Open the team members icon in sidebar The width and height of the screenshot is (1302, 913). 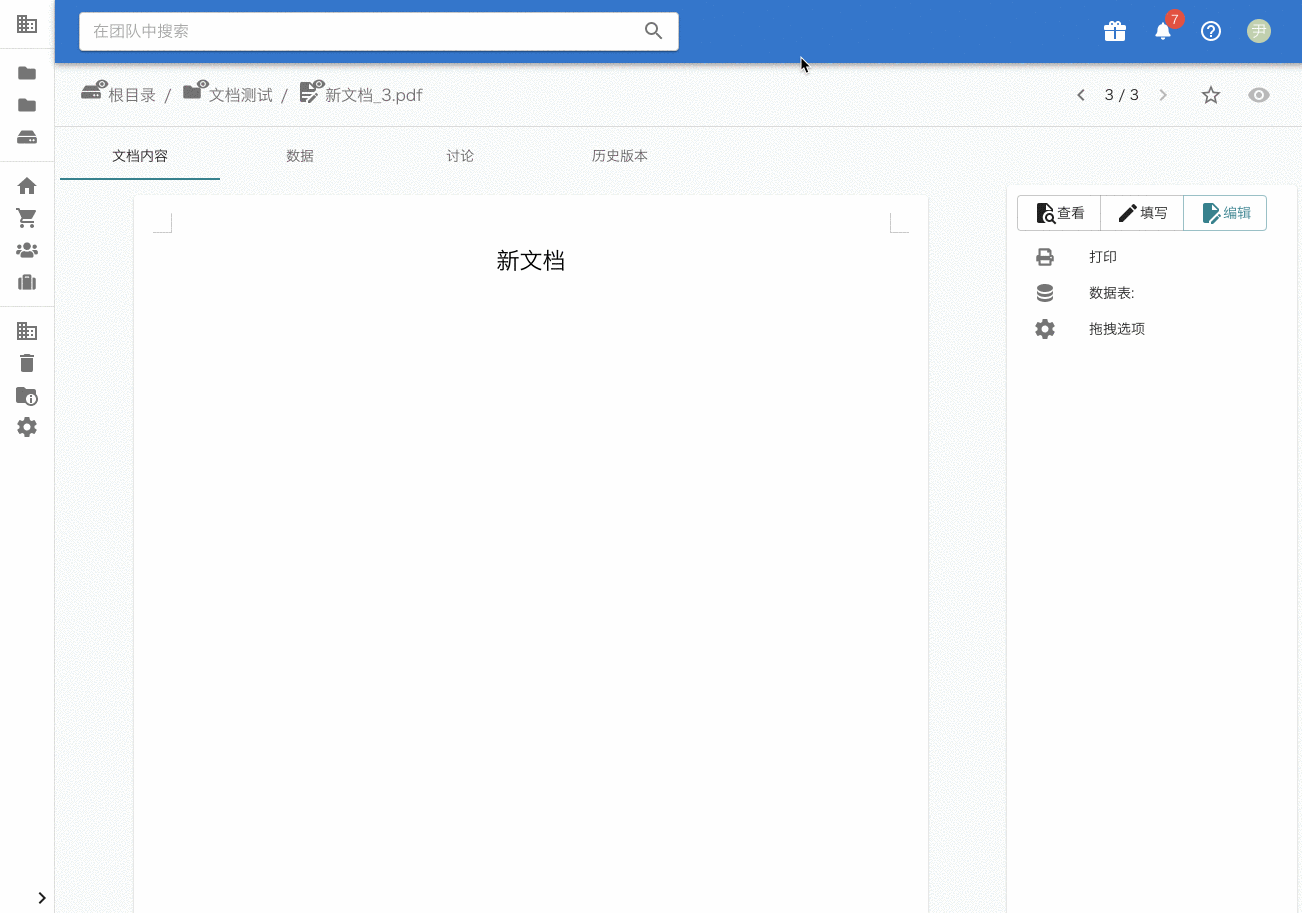(x=27, y=250)
